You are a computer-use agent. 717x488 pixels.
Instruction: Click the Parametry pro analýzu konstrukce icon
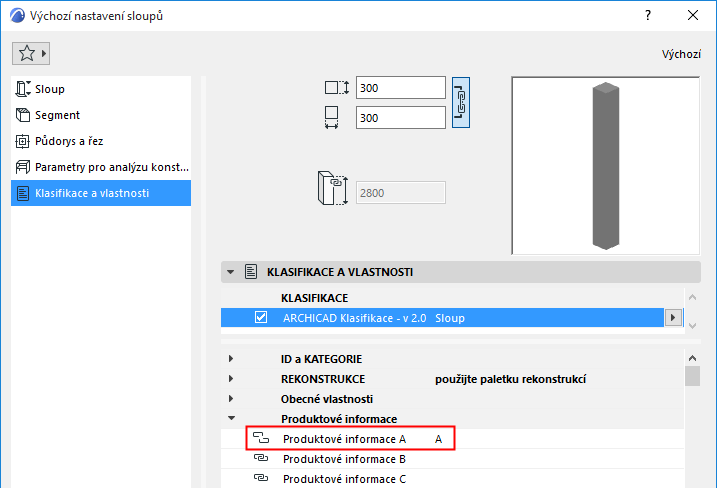(22, 167)
